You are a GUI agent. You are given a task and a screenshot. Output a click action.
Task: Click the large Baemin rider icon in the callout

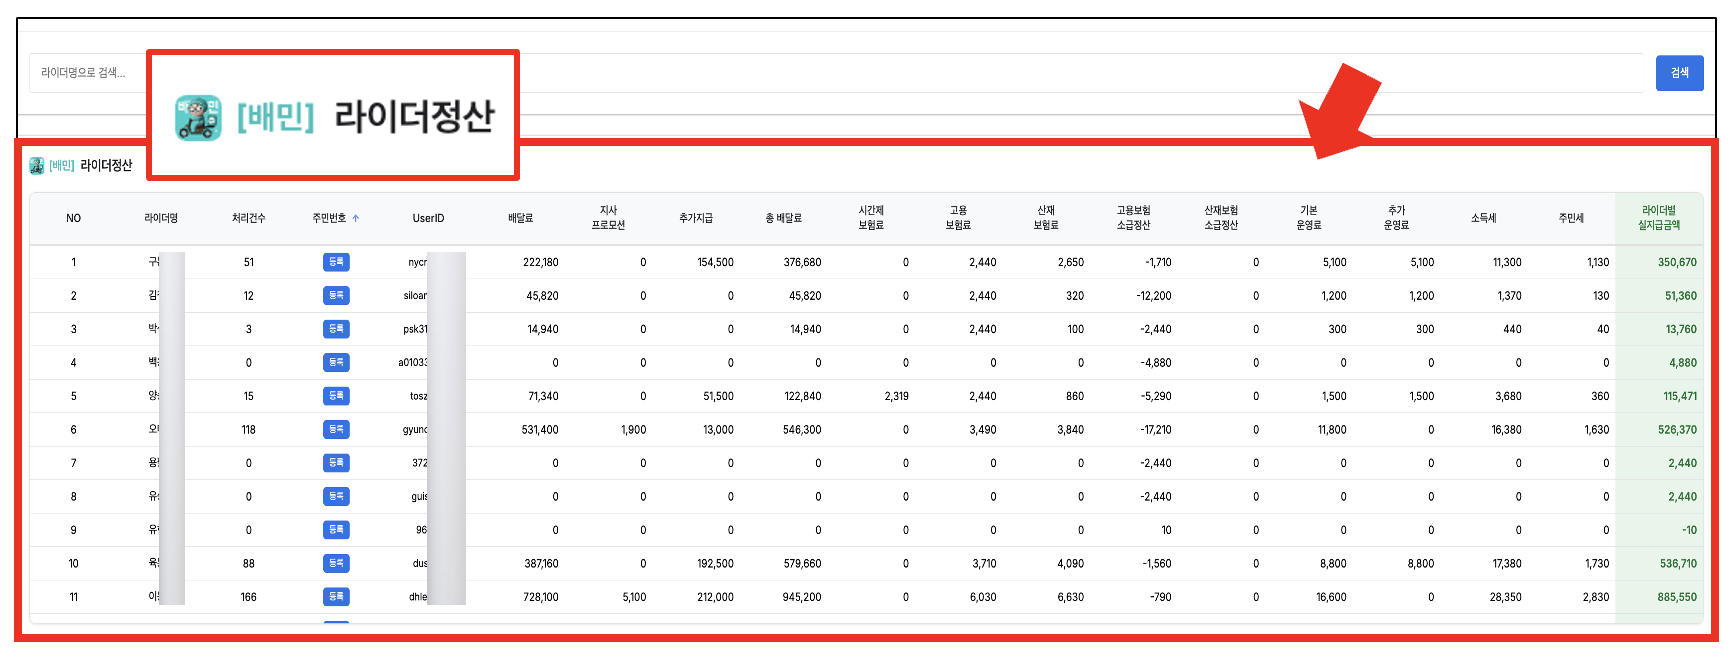point(198,118)
